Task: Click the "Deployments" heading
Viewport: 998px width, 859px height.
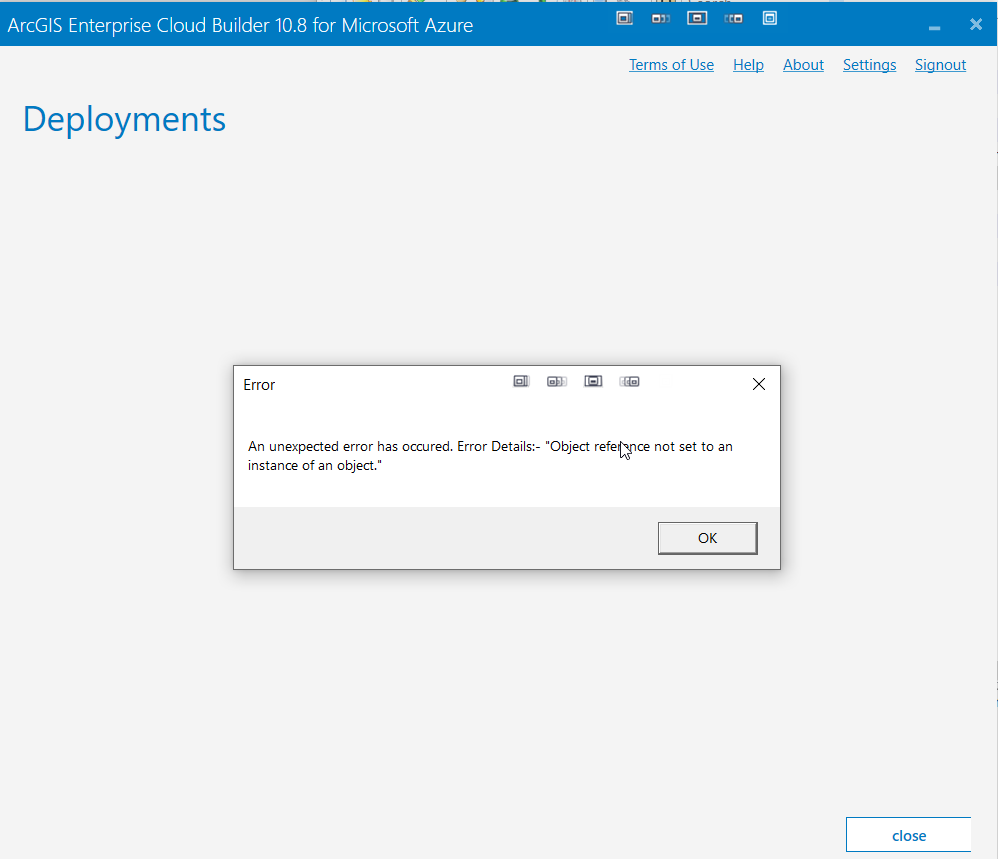Action: [x=124, y=120]
